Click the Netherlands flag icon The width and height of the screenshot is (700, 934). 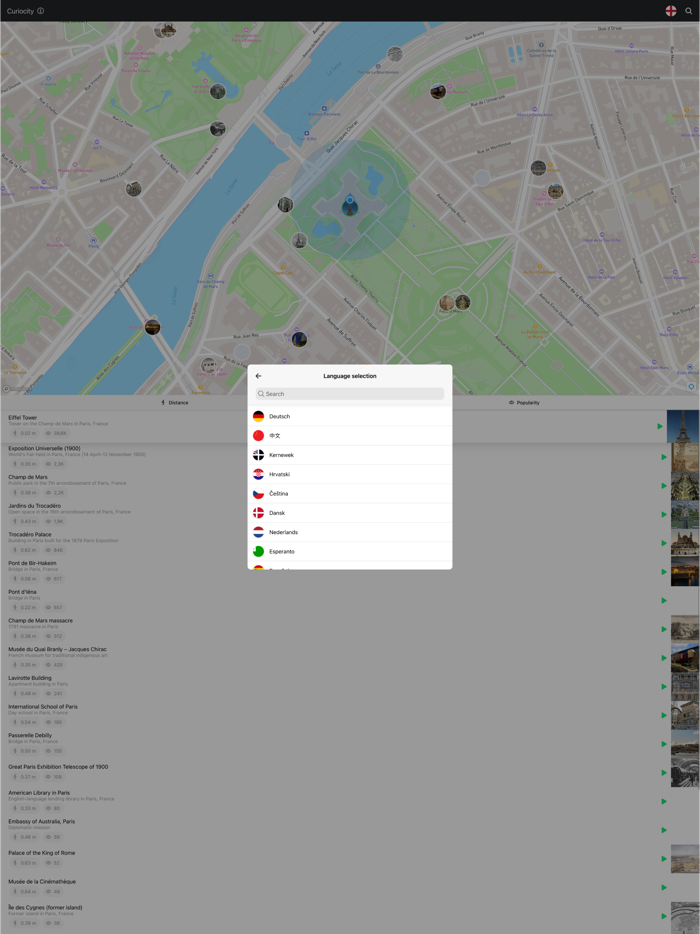click(258, 533)
